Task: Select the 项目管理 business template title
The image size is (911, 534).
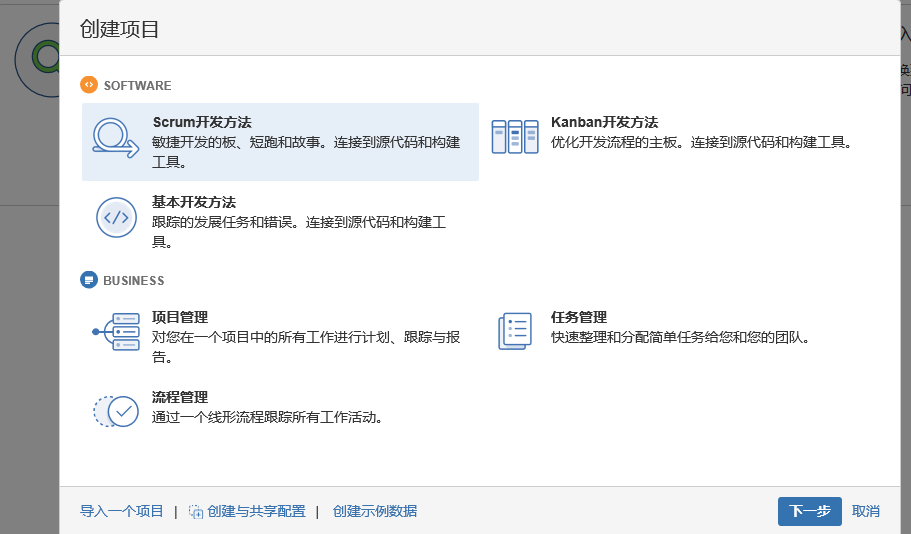Action: point(180,317)
